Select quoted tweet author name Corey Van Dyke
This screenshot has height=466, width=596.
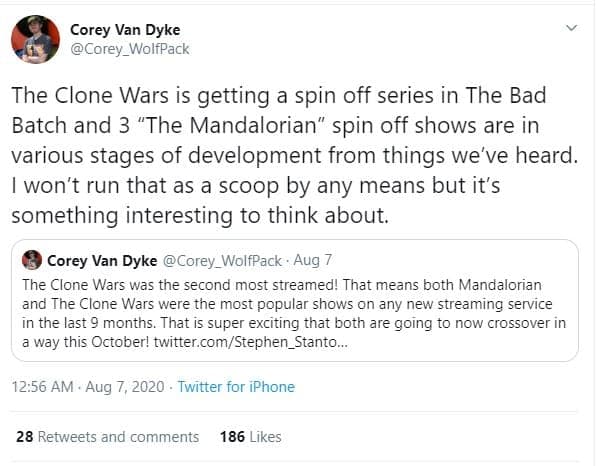(x=102, y=261)
